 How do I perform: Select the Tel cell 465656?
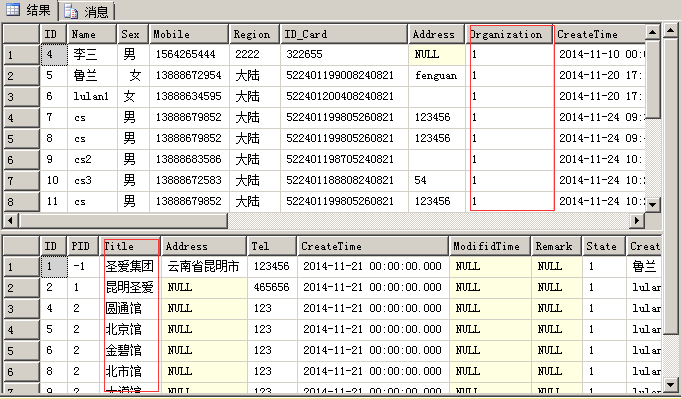click(272, 287)
